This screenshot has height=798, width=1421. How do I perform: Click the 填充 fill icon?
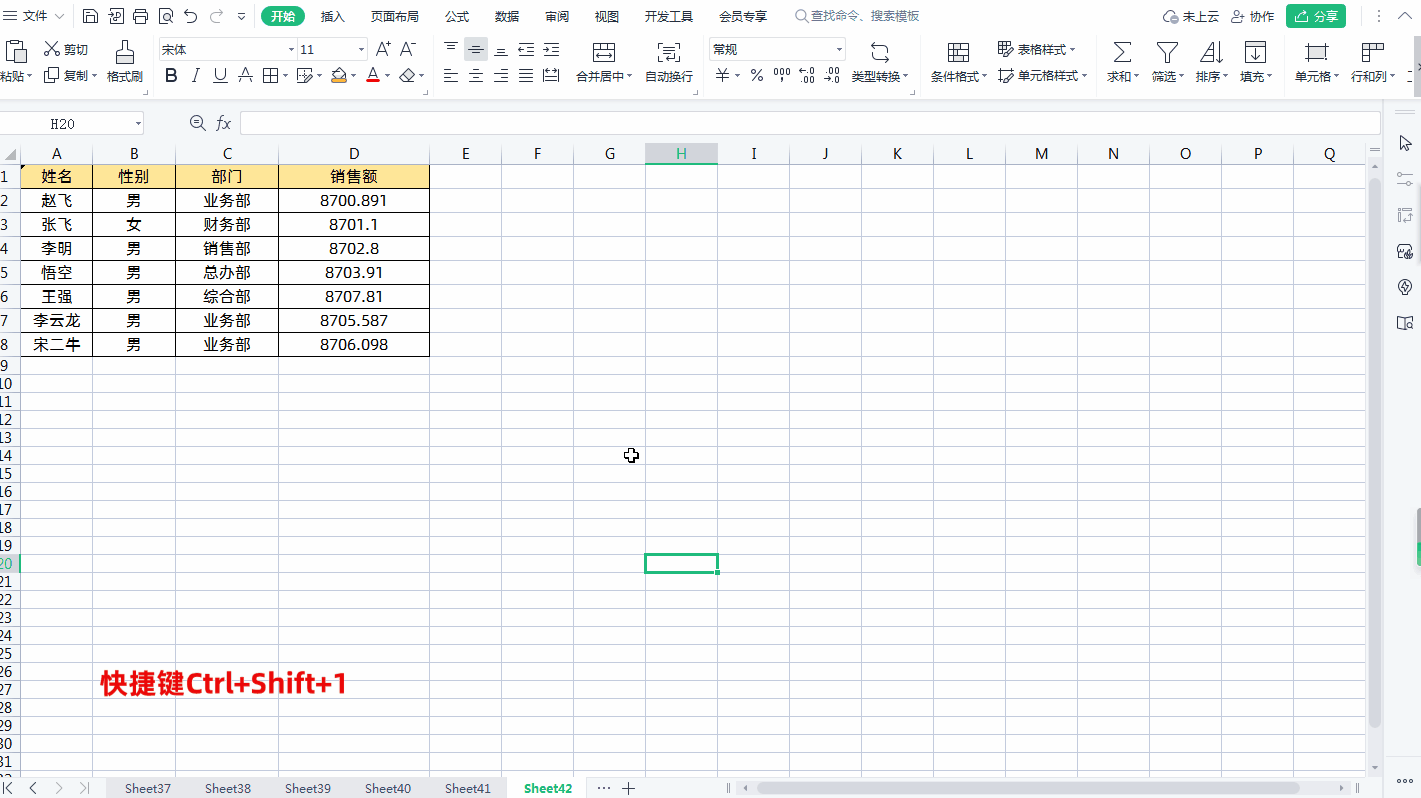[x=1255, y=52]
